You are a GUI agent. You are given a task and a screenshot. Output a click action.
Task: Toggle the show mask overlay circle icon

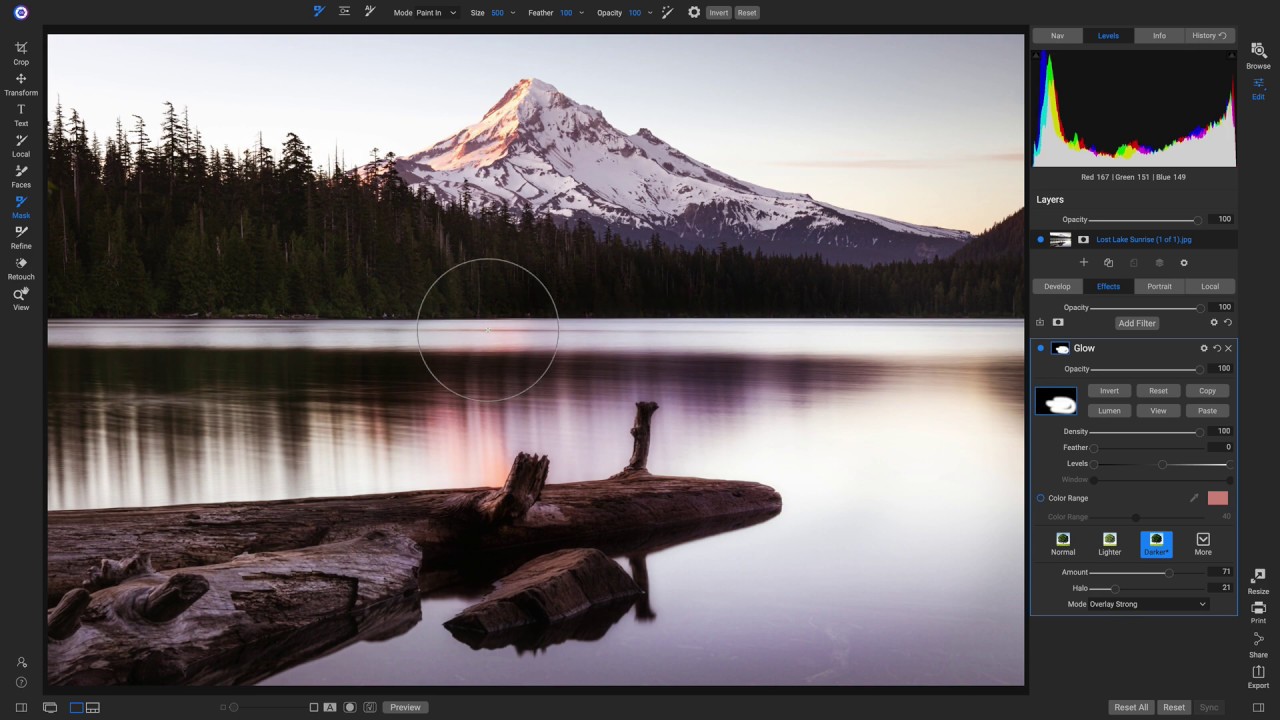350,707
